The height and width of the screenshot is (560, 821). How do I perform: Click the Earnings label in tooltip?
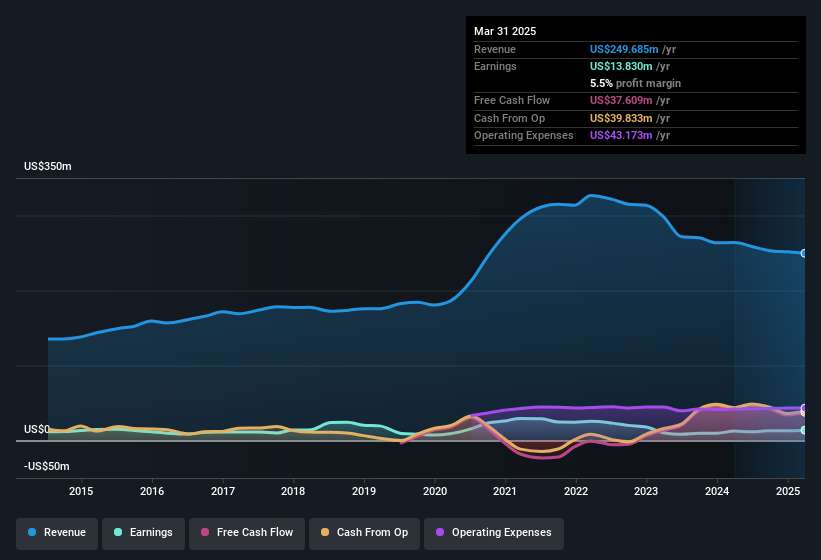(495, 66)
